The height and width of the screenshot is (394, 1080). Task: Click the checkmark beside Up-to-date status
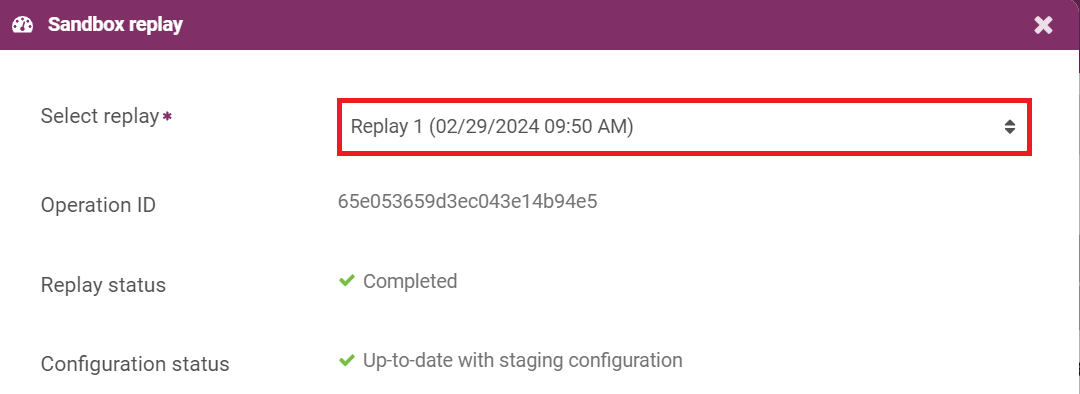point(347,360)
